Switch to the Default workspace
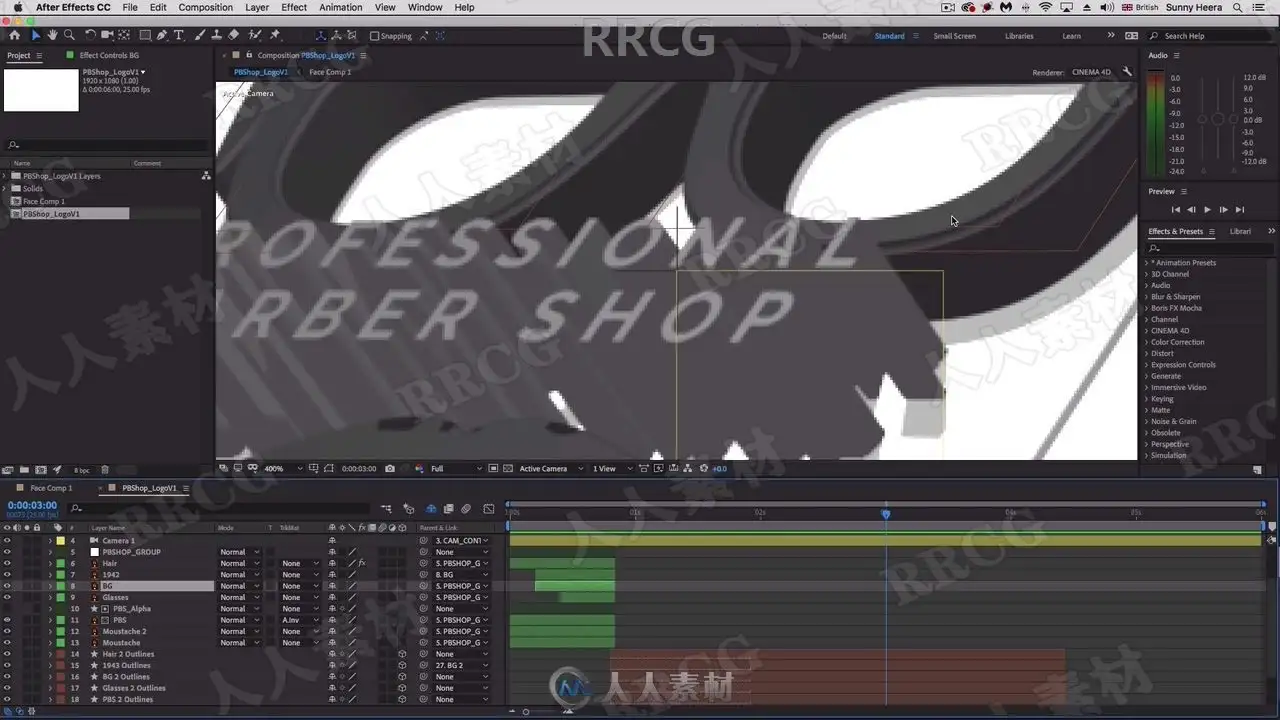1280x720 pixels. (x=834, y=36)
